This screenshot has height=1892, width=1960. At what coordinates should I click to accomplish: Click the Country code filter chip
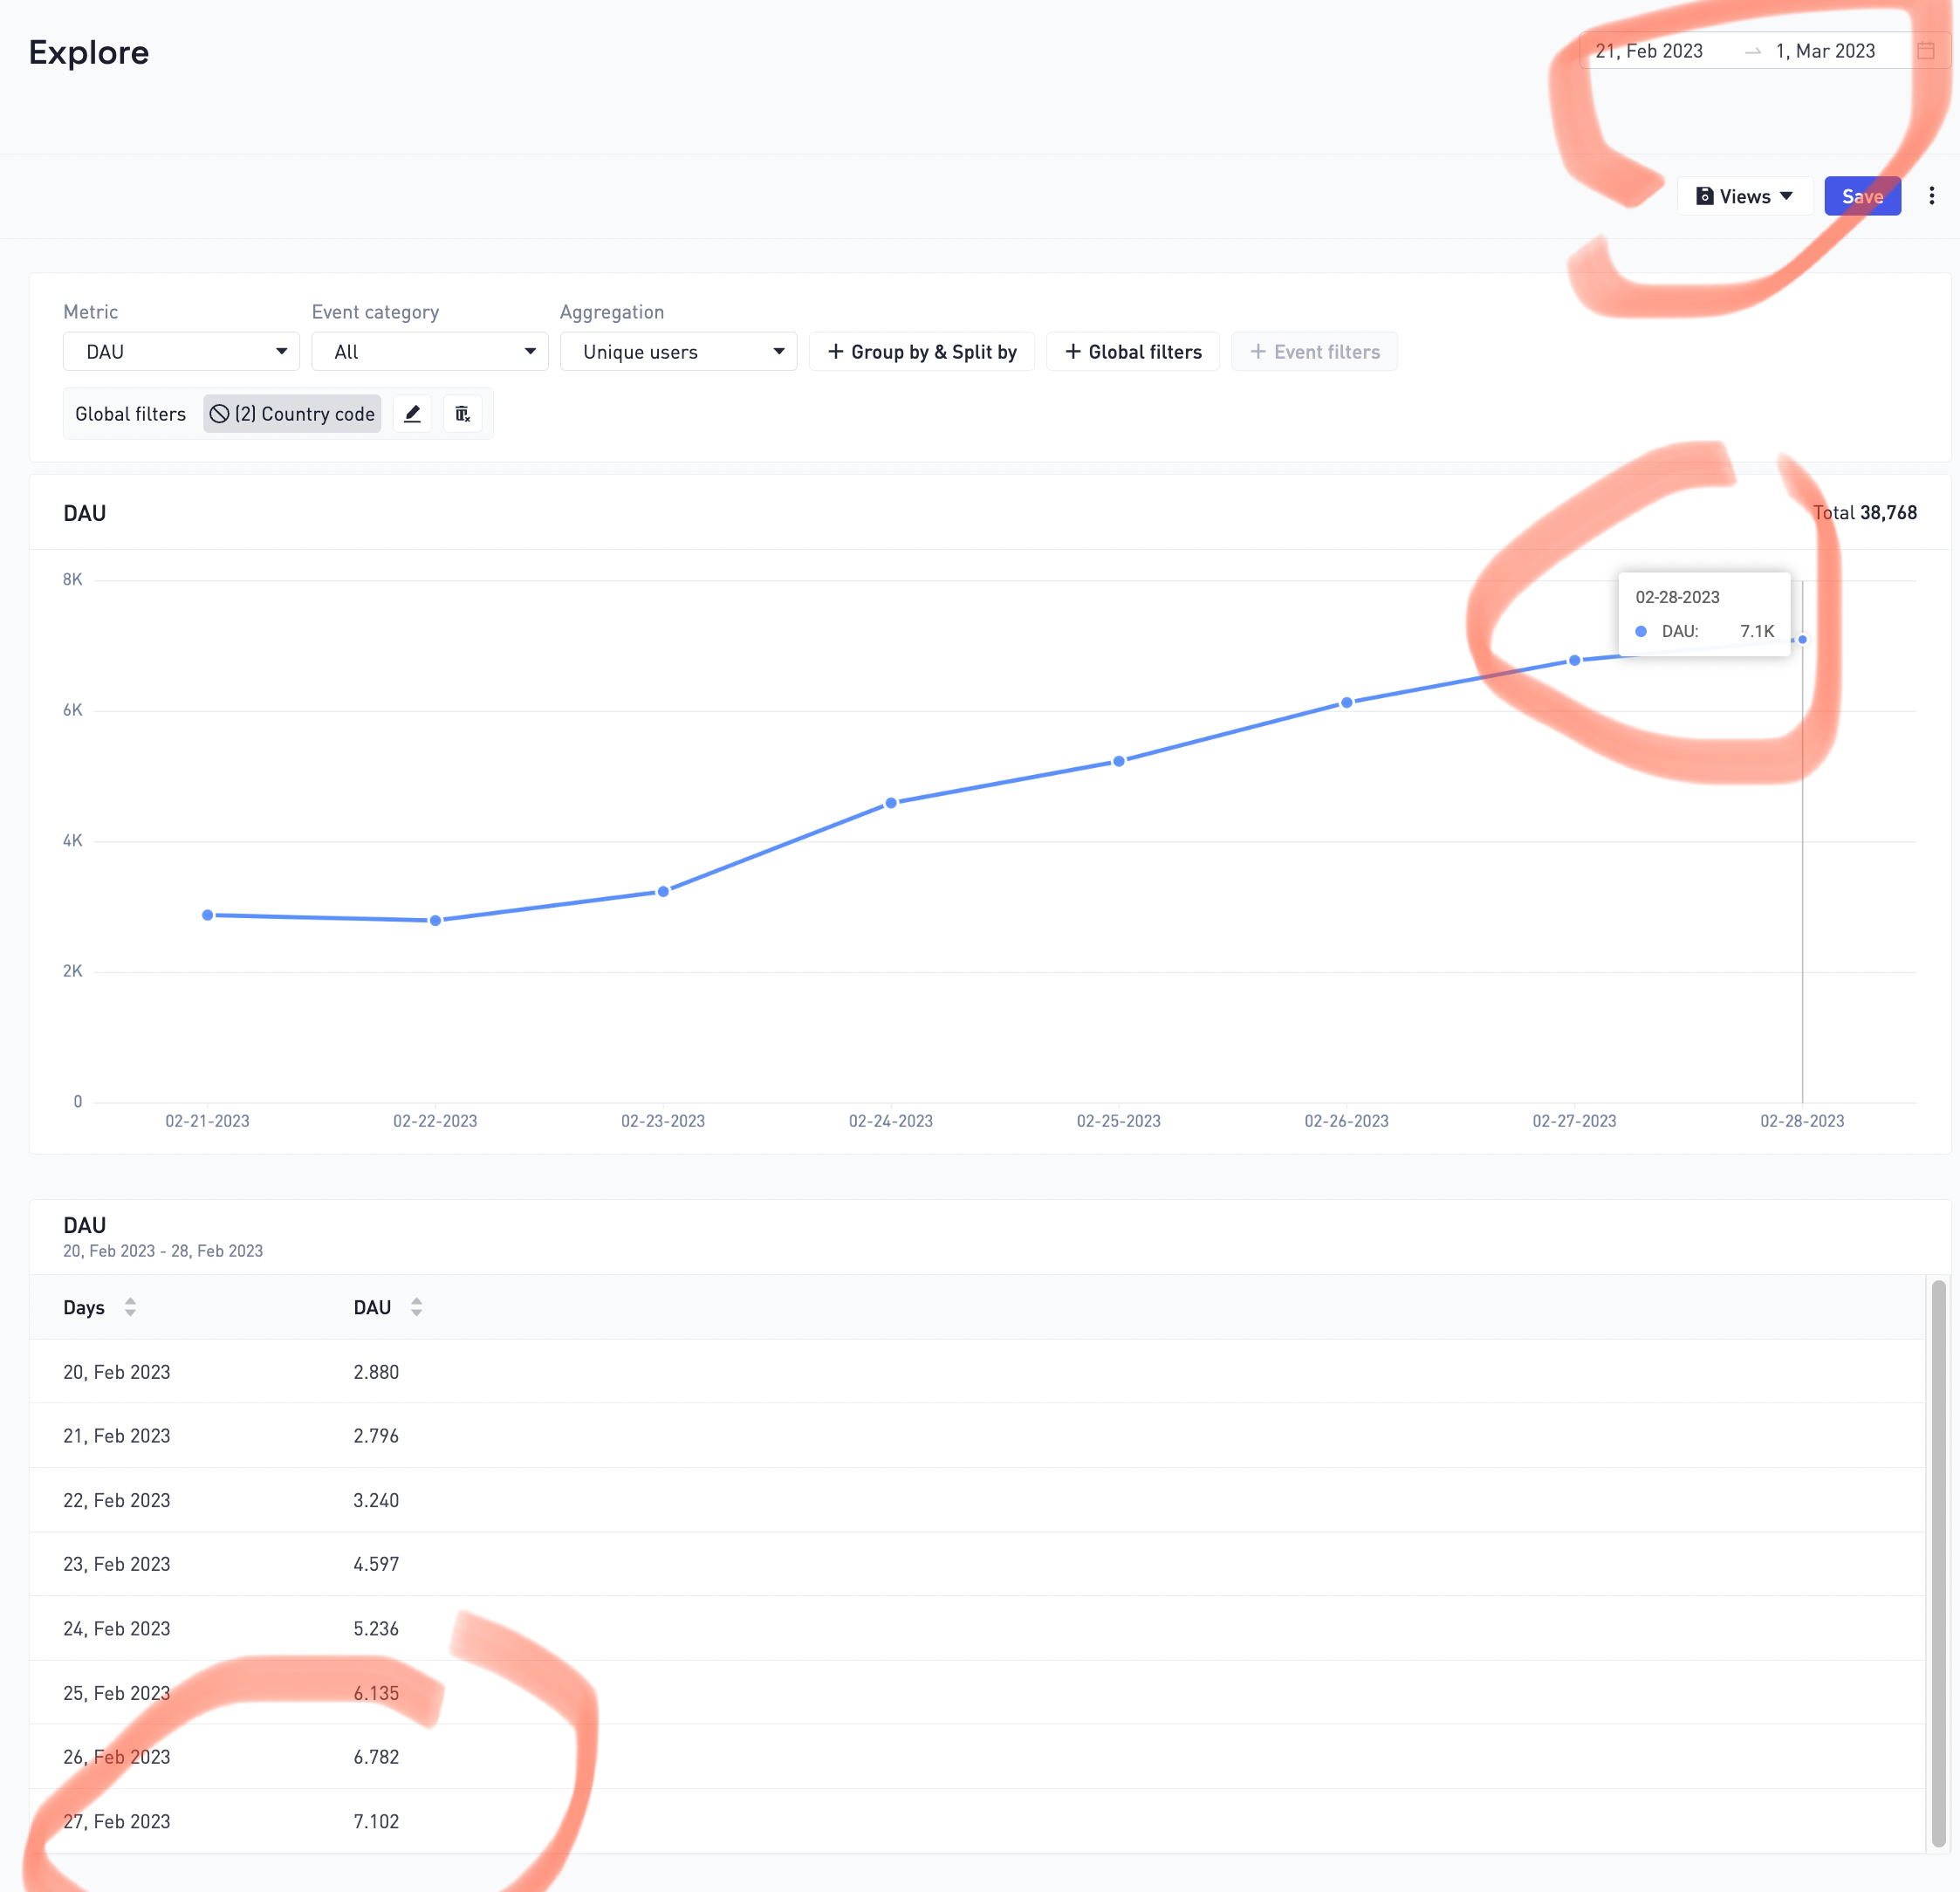292,414
